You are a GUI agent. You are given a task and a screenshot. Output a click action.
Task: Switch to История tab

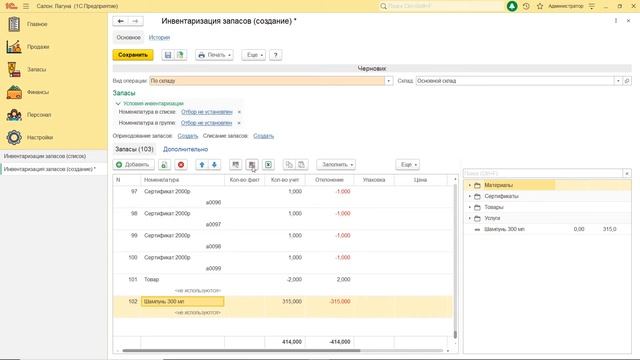click(159, 38)
